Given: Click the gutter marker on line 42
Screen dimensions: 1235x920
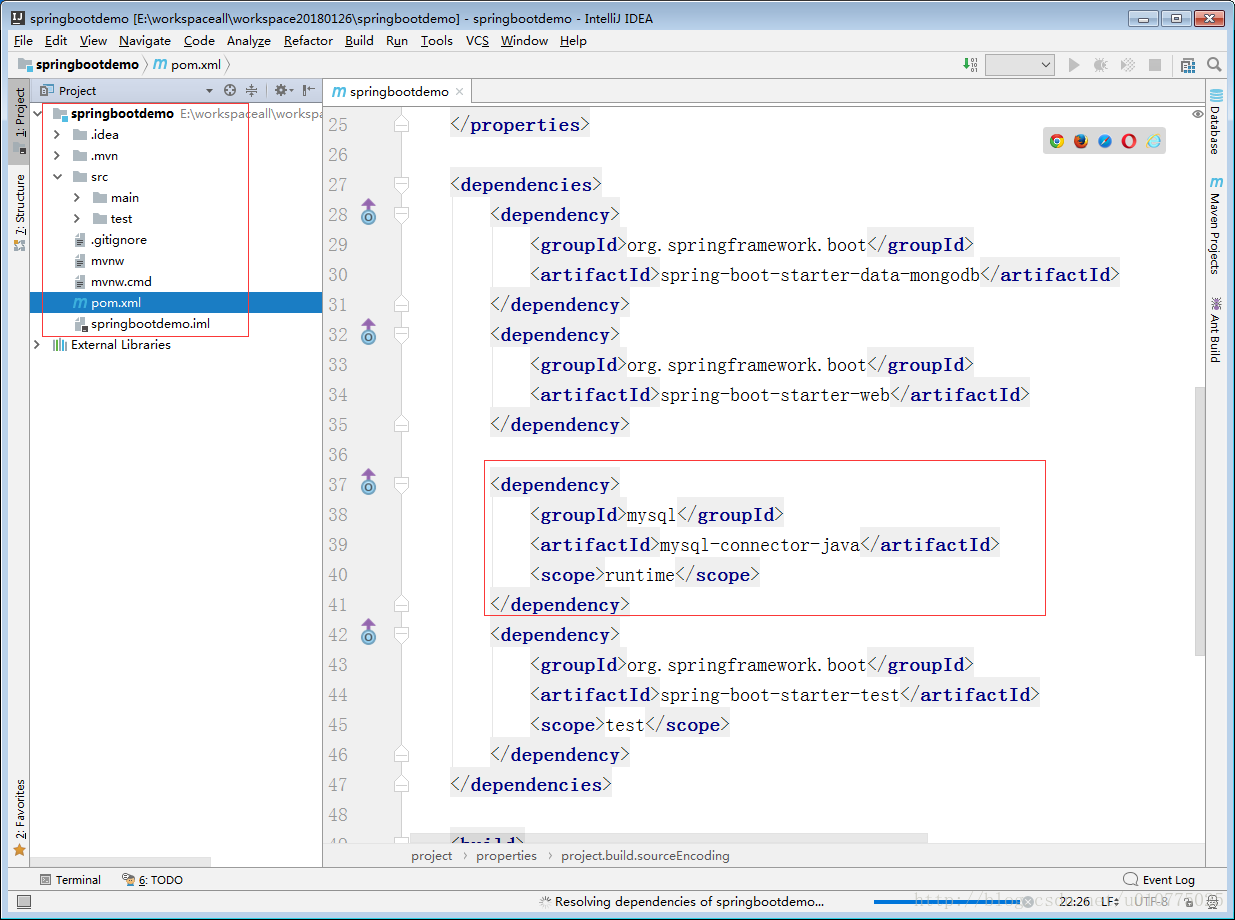Looking at the screenshot, I should pos(368,631).
